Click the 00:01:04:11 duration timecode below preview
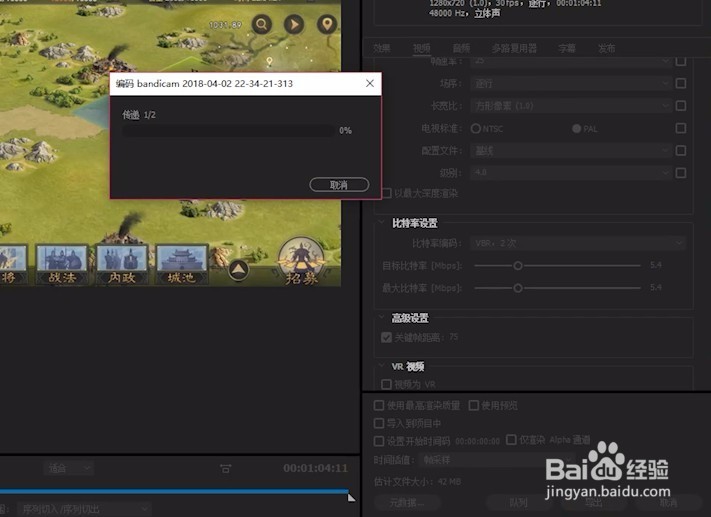The width and height of the screenshot is (711, 517). [315, 468]
